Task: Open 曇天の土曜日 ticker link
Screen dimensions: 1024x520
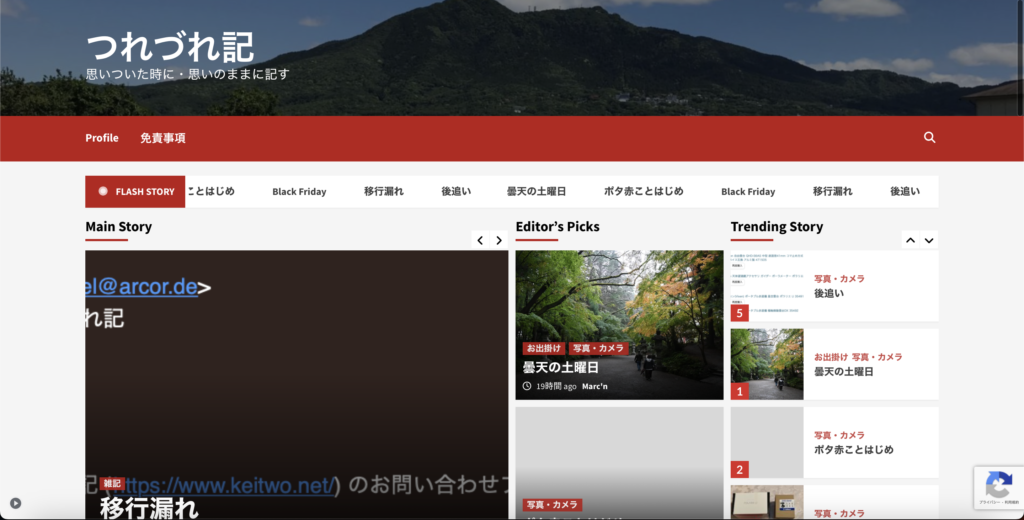Action: tap(536, 191)
